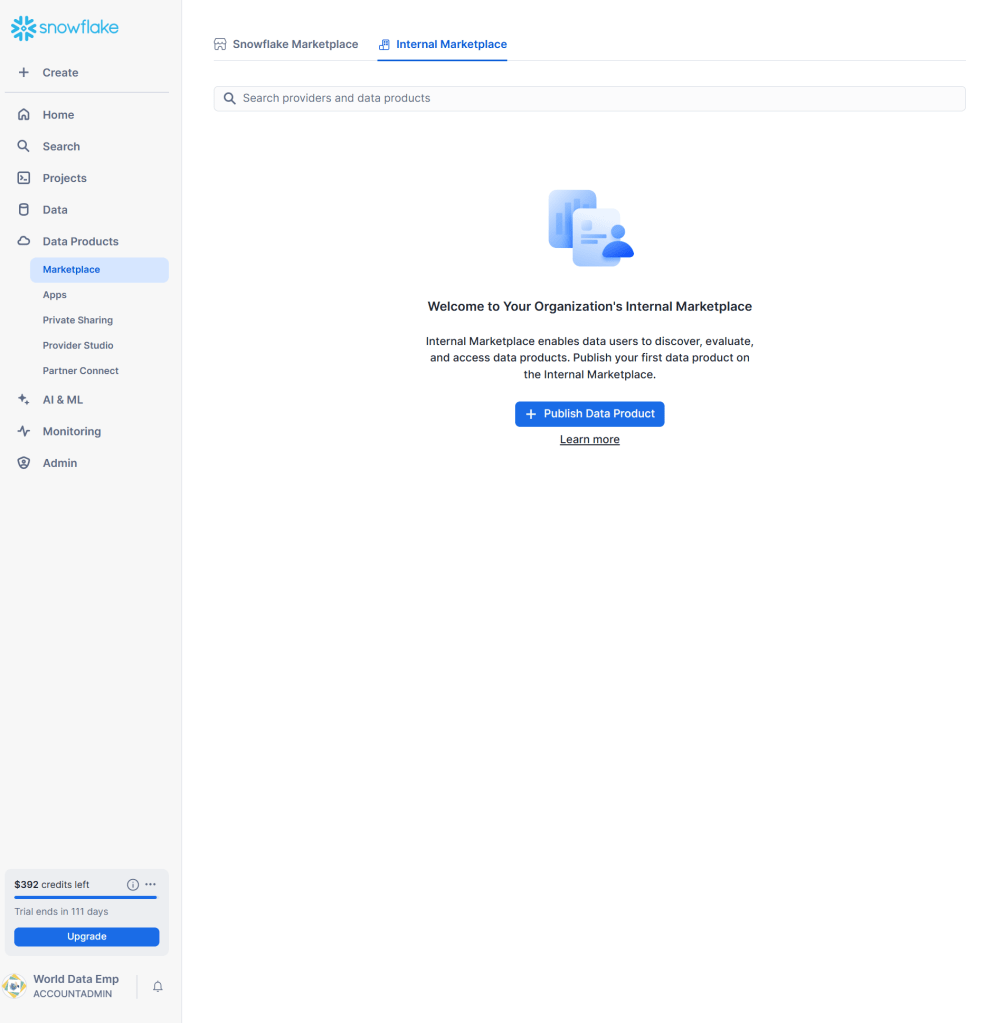The image size is (995, 1023).
Task: Click the Admin shield icon
Action: tap(24, 463)
